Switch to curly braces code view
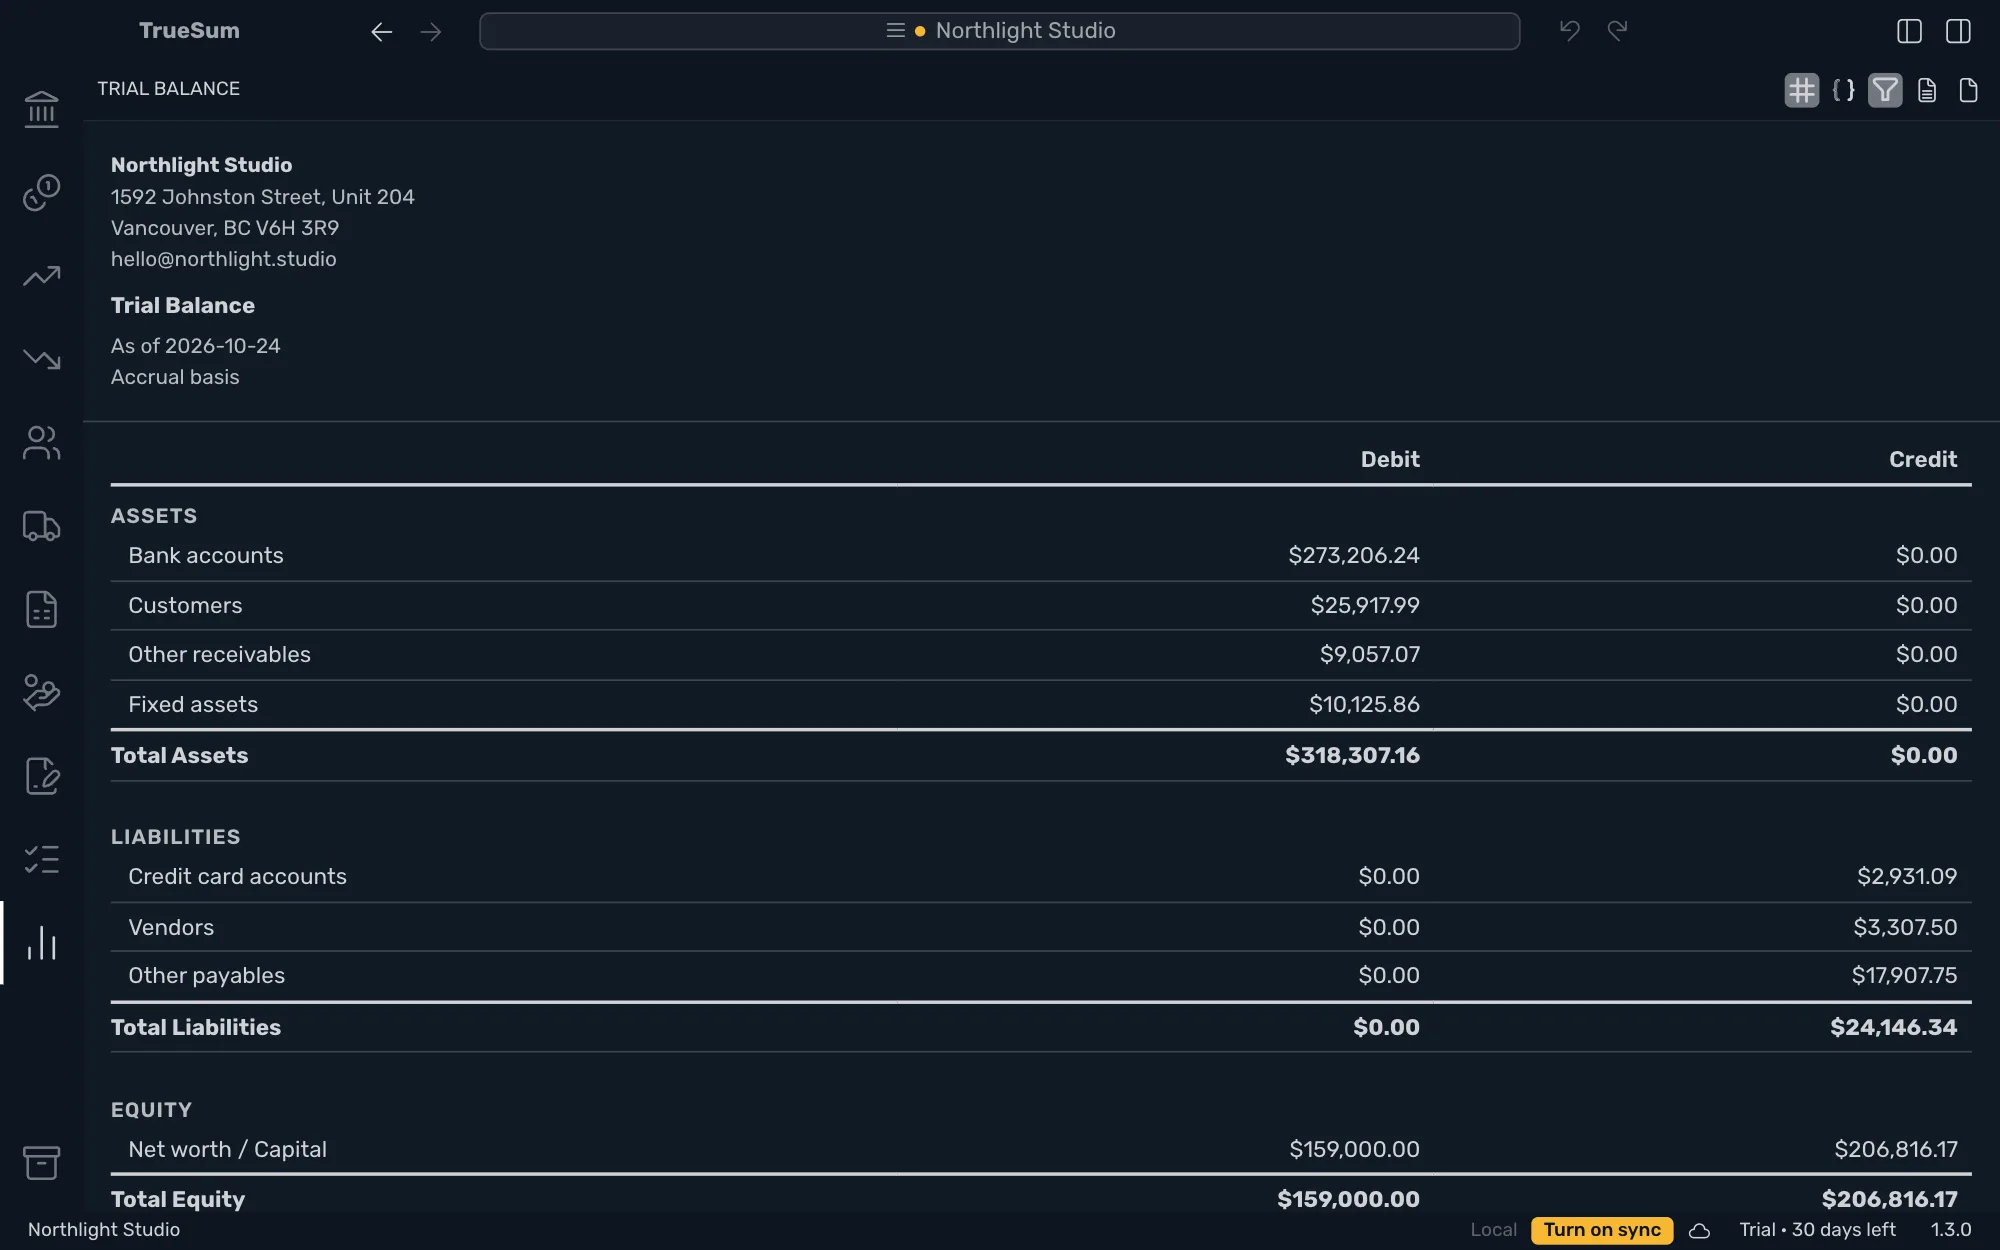Viewport: 2000px width, 1250px height. point(1843,90)
